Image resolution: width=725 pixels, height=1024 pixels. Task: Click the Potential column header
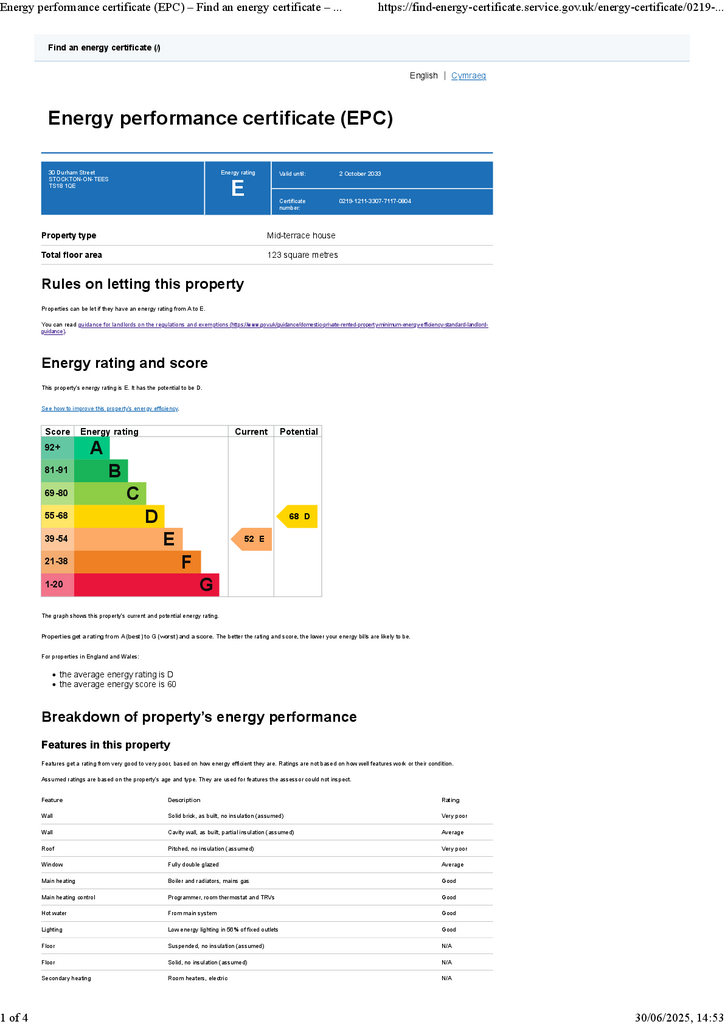[298, 432]
